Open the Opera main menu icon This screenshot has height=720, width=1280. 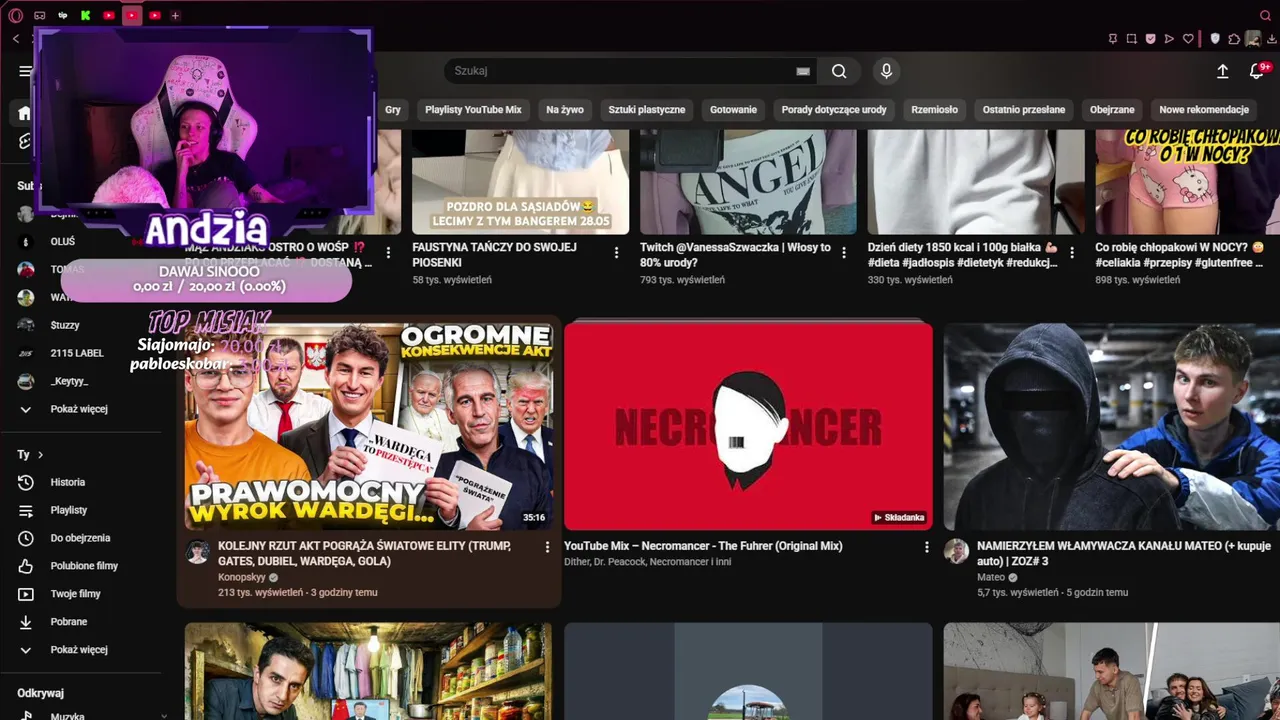(x=15, y=15)
